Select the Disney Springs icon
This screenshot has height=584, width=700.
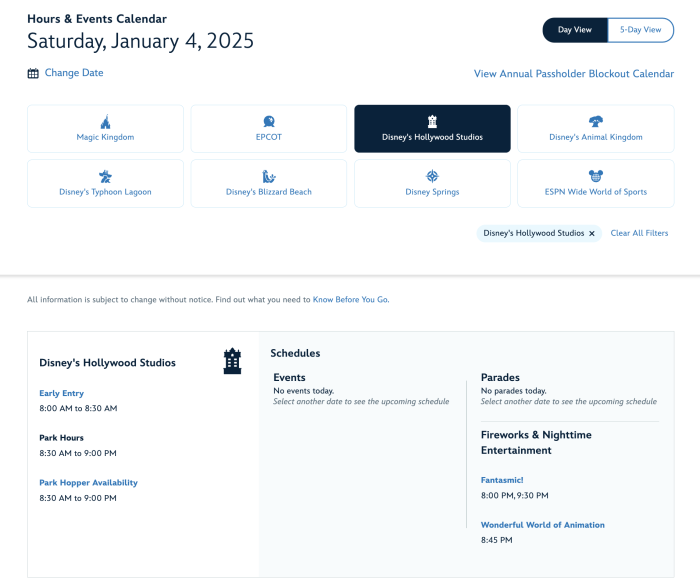432,176
